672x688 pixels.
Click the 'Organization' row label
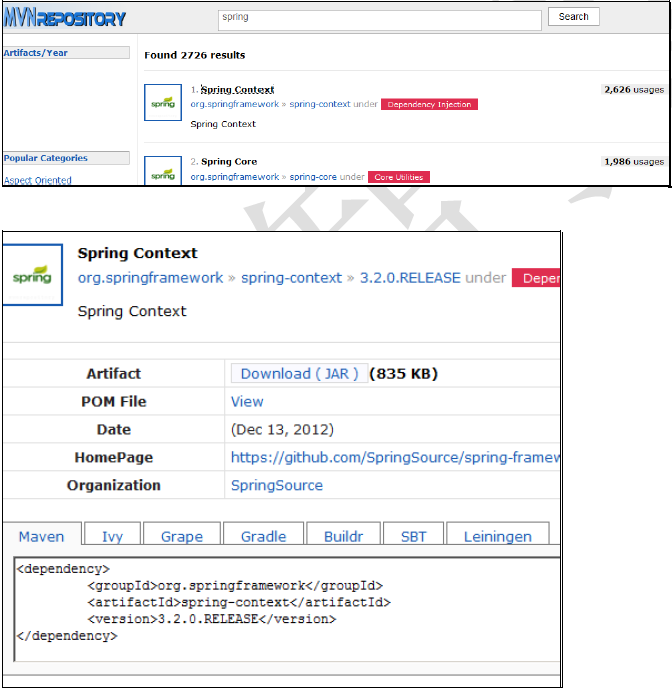(114, 485)
